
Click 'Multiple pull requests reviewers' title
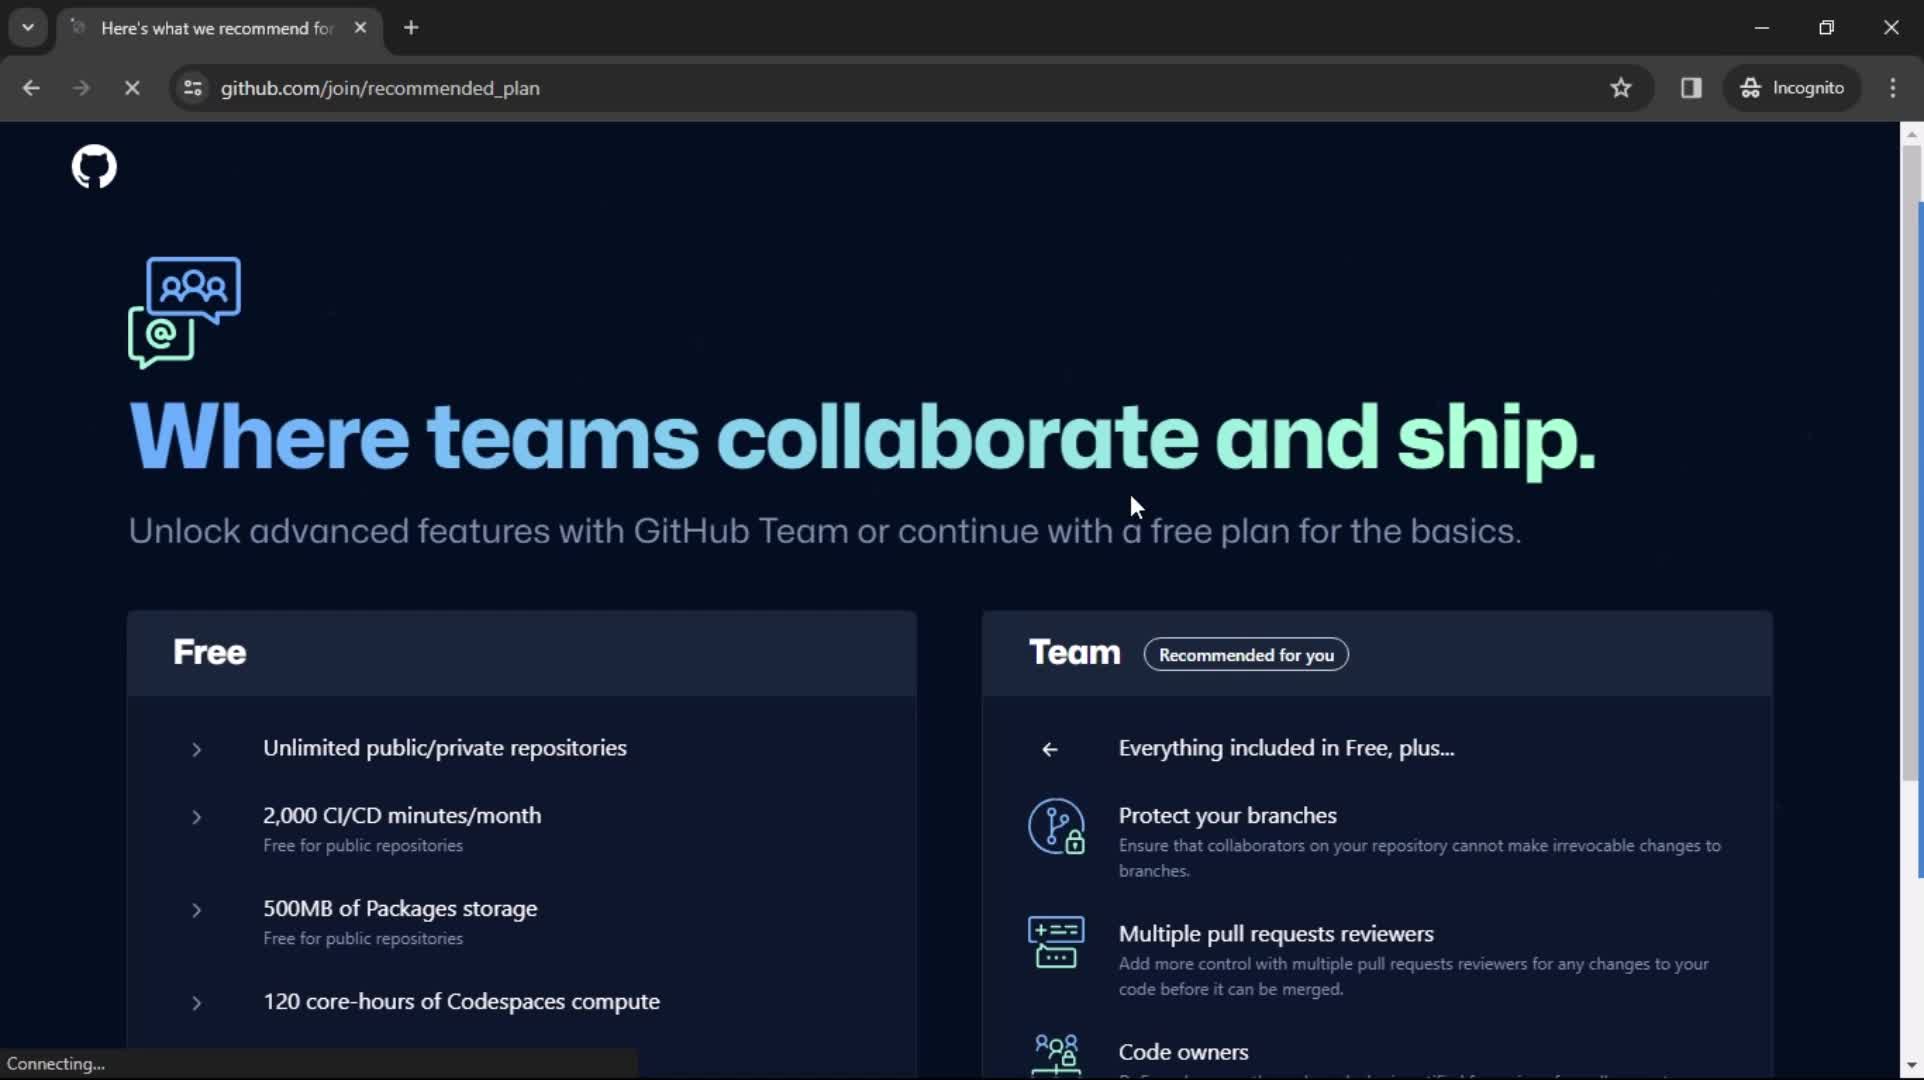1276,933
